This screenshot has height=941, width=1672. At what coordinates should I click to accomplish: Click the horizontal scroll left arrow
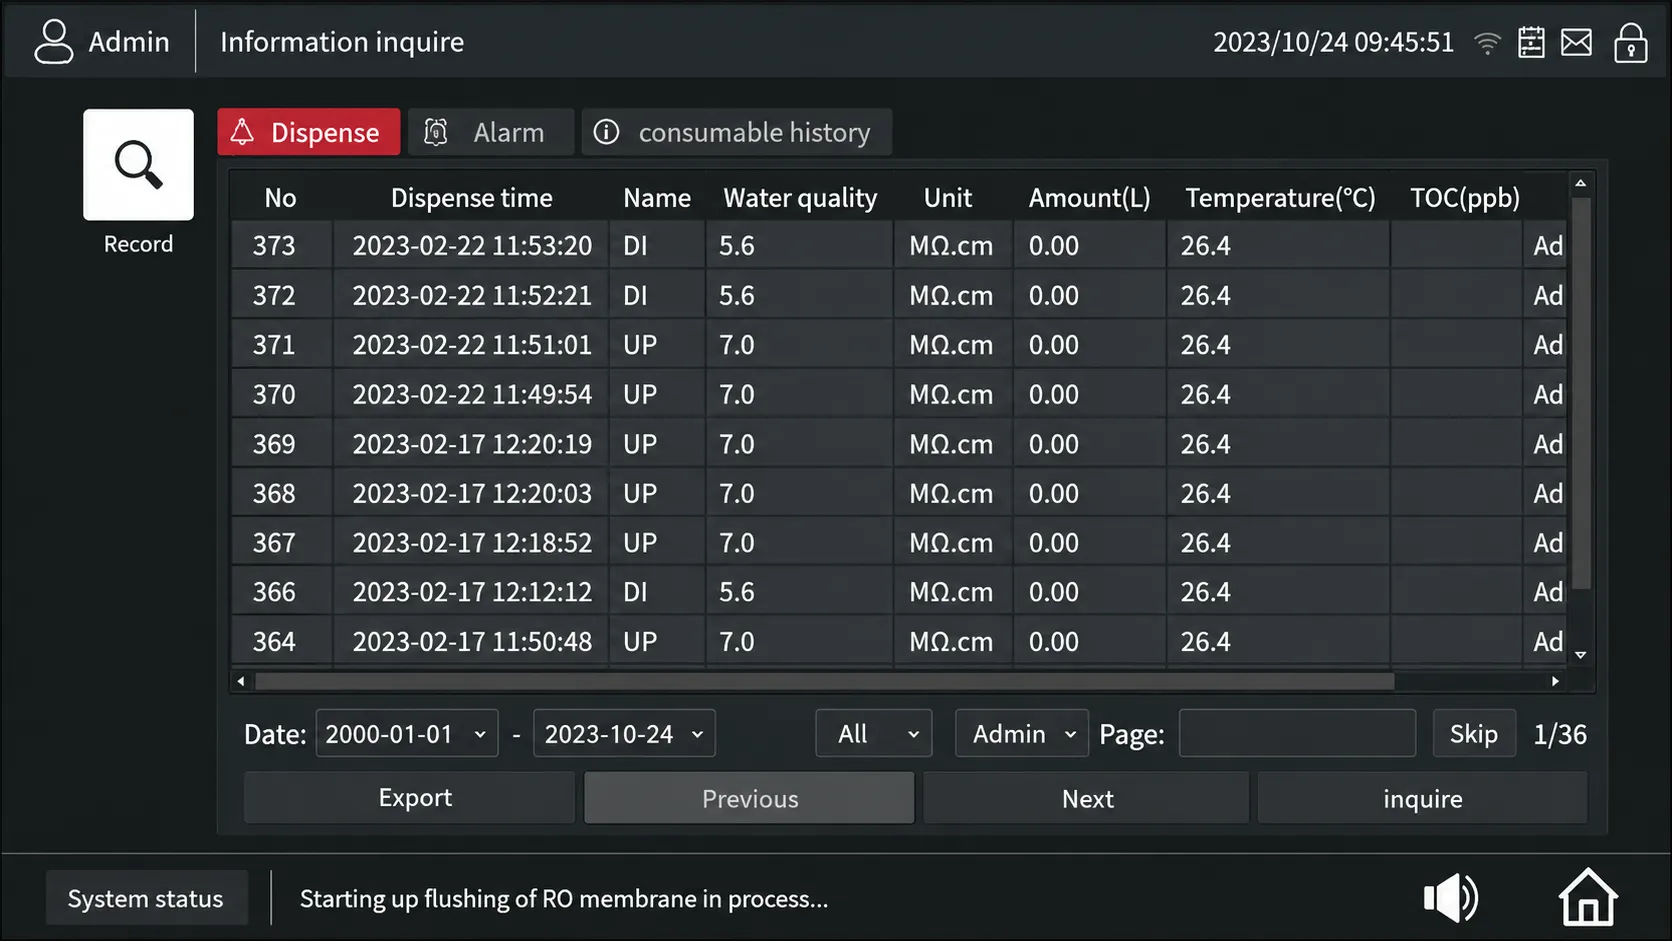point(241,681)
